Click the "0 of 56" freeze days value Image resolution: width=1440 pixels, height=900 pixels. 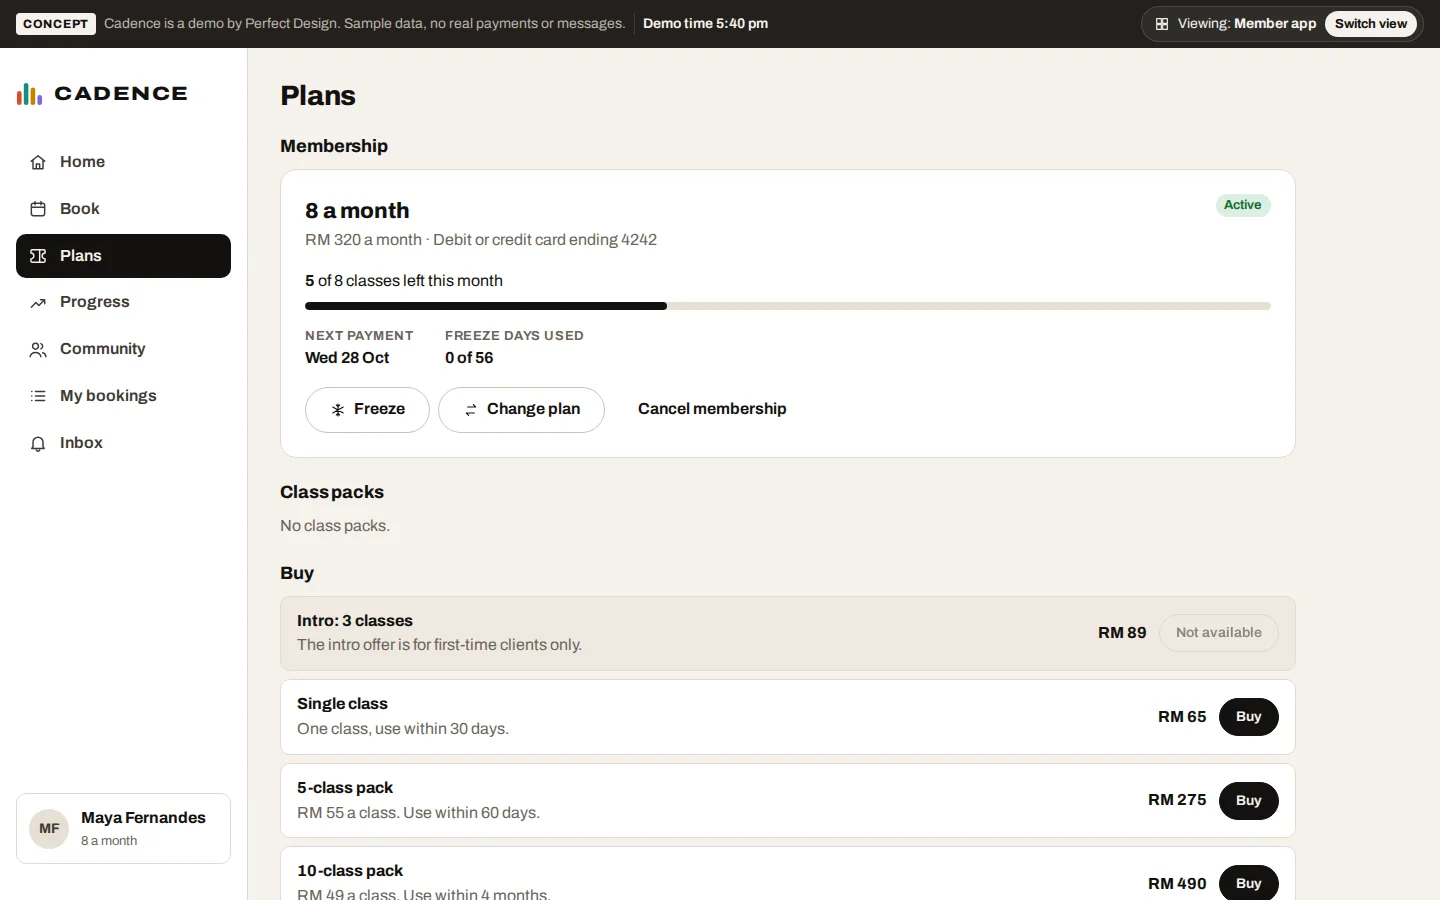pos(469,358)
